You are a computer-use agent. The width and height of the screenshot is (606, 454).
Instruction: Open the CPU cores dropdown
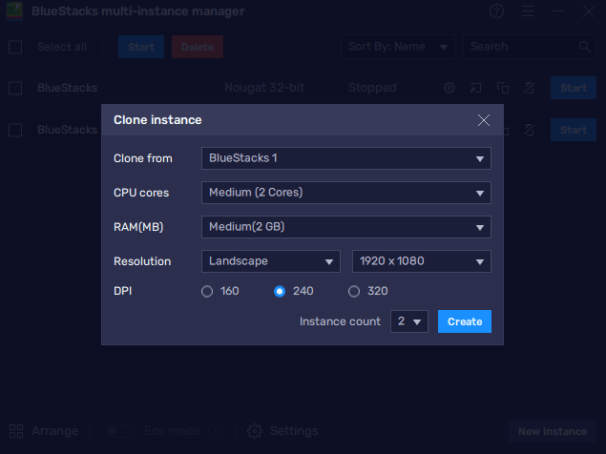pyautogui.click(x=346, y=192)
